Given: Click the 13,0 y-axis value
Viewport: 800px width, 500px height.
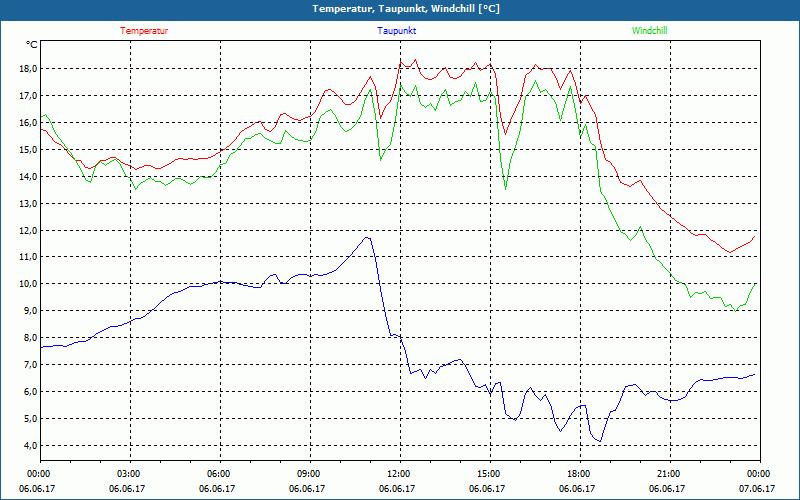Looking at the screenshot, I should tap(29, 204).
